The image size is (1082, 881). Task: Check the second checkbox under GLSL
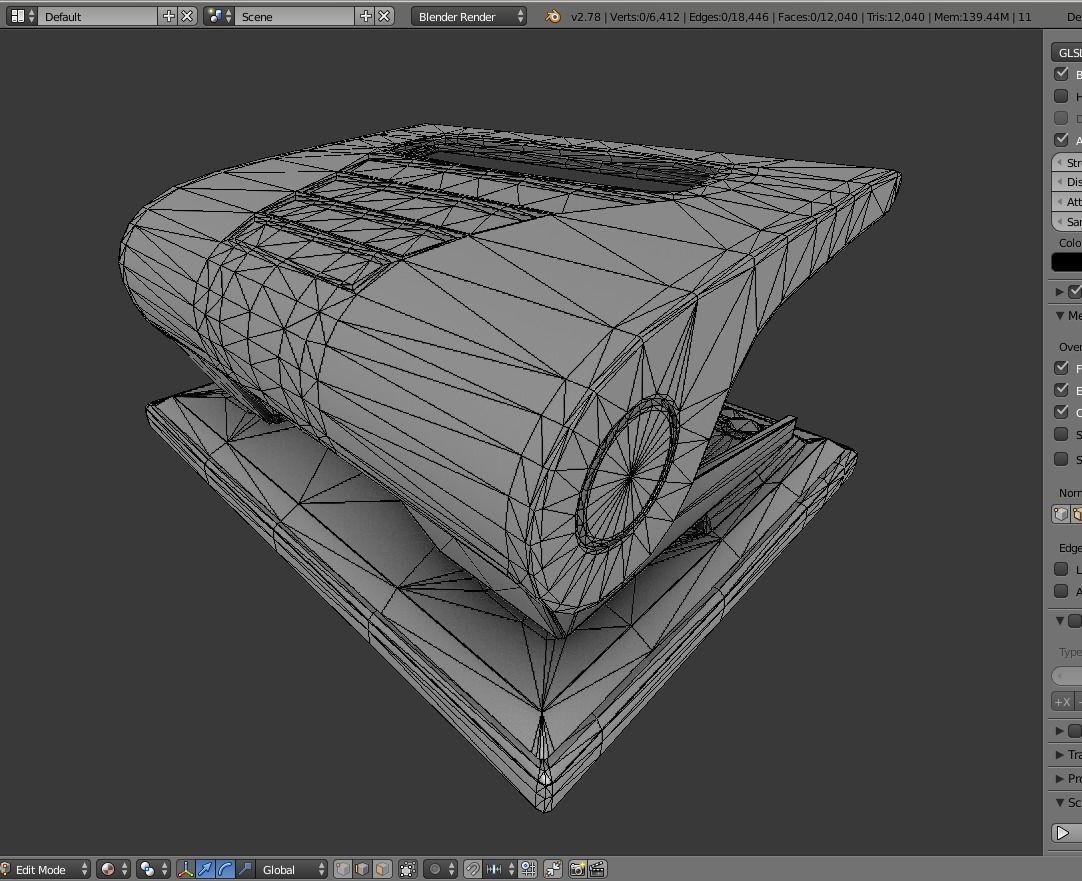tap(1061, 96)
